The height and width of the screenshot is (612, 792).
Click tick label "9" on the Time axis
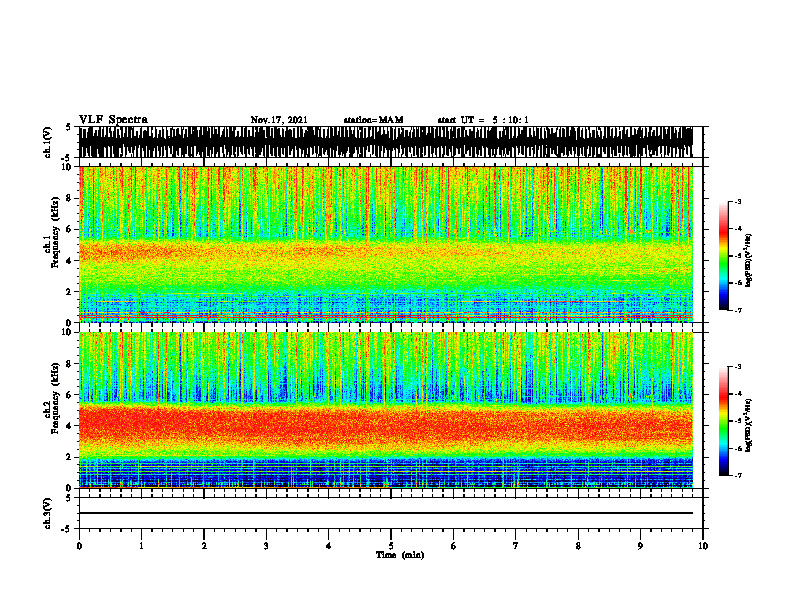tap(640, 546)
